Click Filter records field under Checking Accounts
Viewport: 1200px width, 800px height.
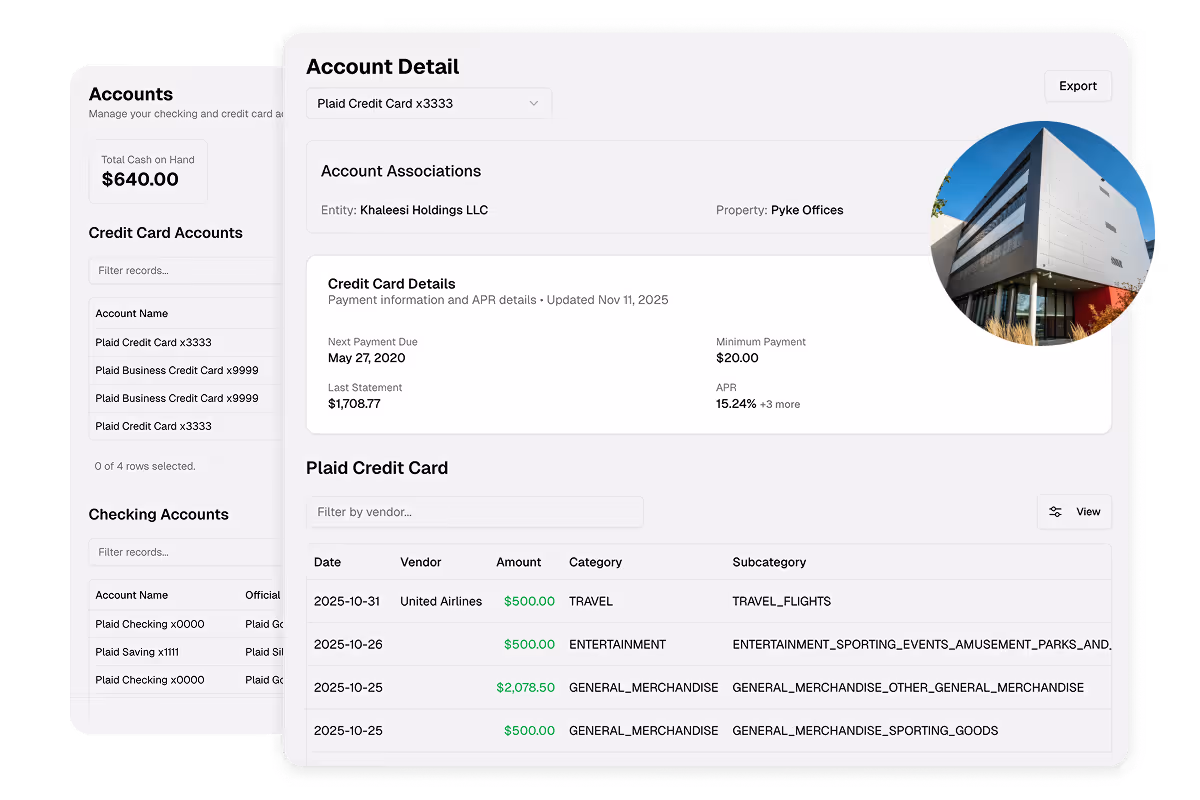pyautogui.click(x=186, y=552)
